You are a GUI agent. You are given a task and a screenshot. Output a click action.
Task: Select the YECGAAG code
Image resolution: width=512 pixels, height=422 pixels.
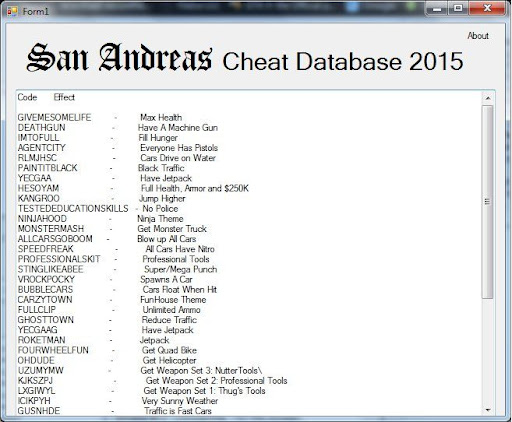tap(38, 330)
